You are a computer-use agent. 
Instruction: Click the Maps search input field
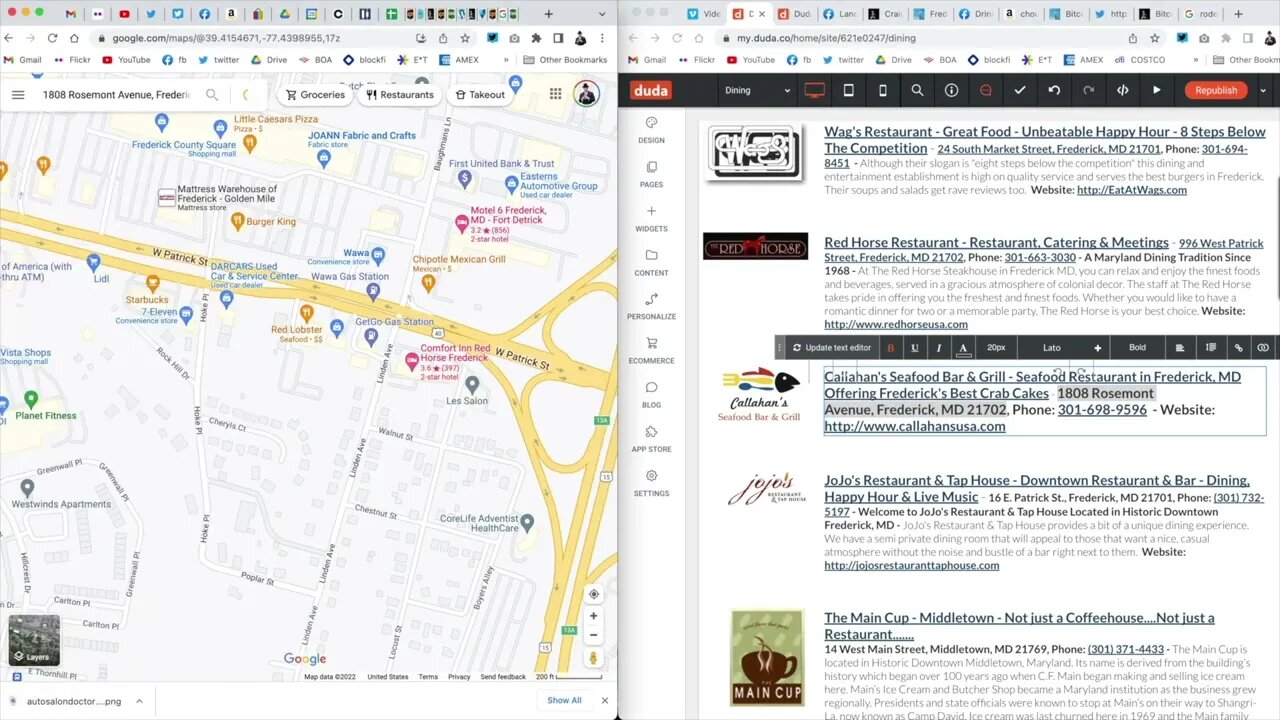116,95
